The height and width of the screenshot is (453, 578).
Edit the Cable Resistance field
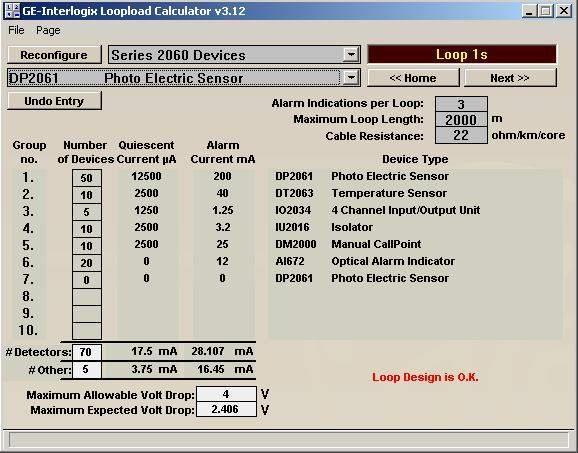tap(461, 135)
